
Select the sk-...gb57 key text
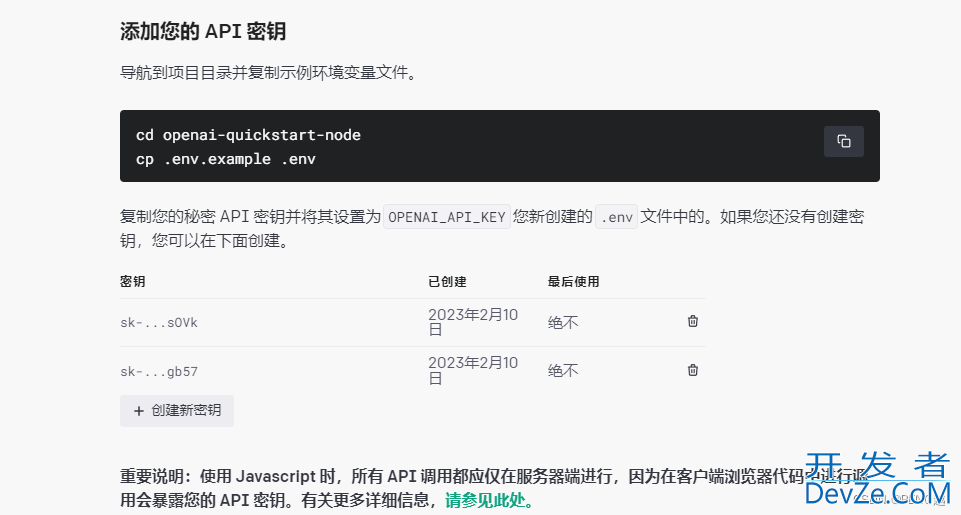point(159,371)
